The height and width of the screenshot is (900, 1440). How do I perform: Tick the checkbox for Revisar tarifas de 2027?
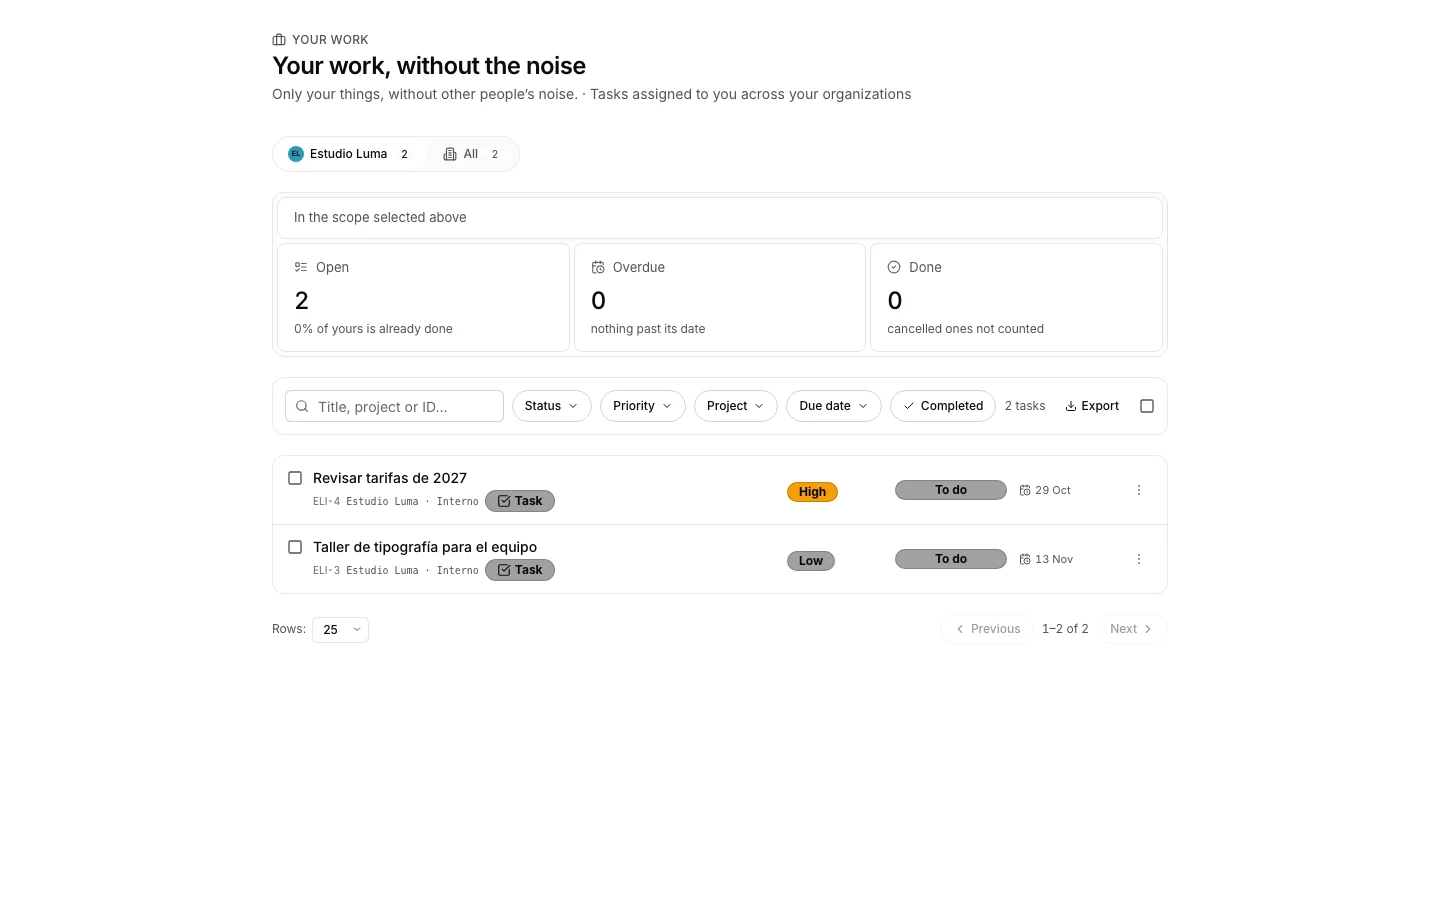(x=295, y=478)
